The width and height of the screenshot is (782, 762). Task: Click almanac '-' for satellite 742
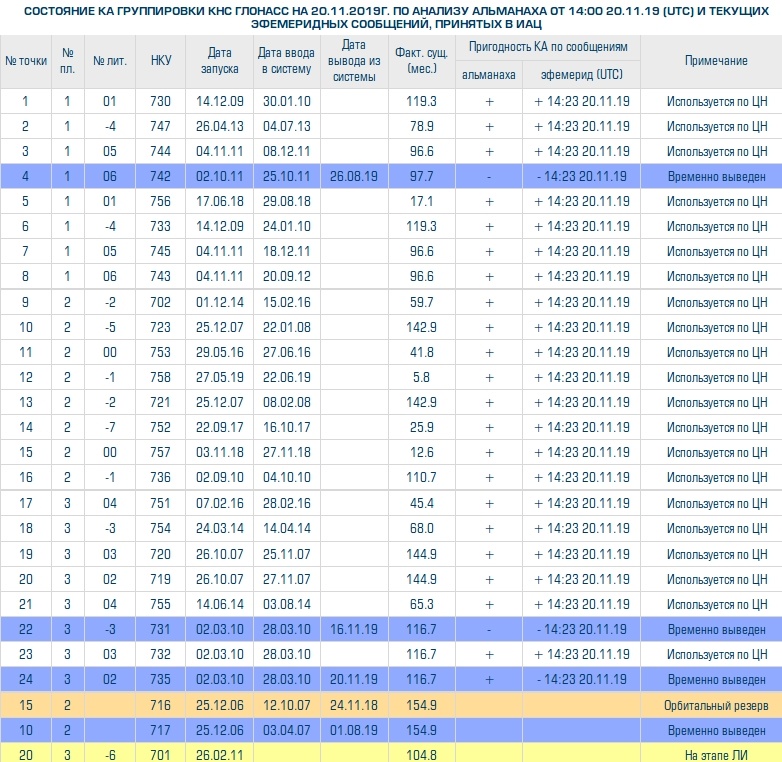[x=489, y=177]
